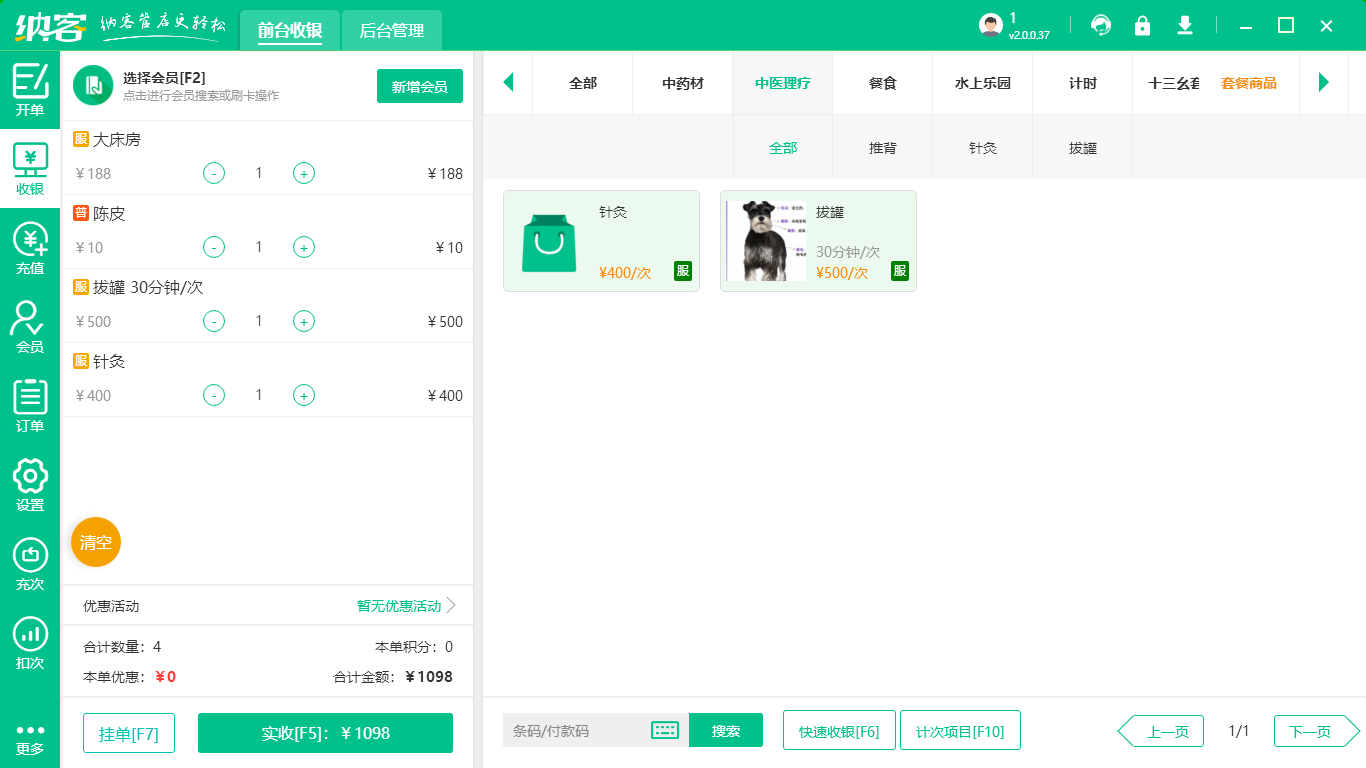Click the lock screen icon in the titlebar

click(1142, 25)
